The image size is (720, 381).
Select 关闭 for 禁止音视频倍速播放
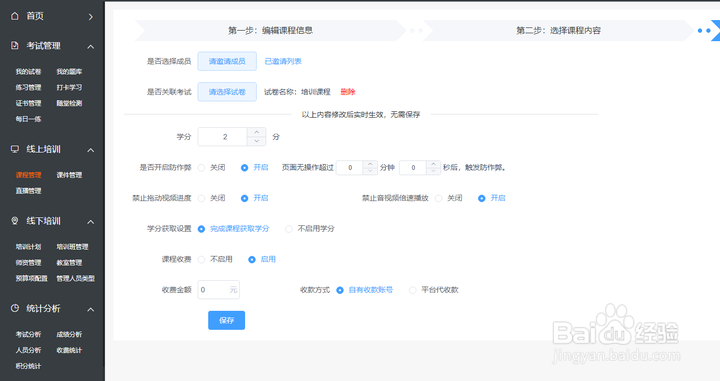449,198
